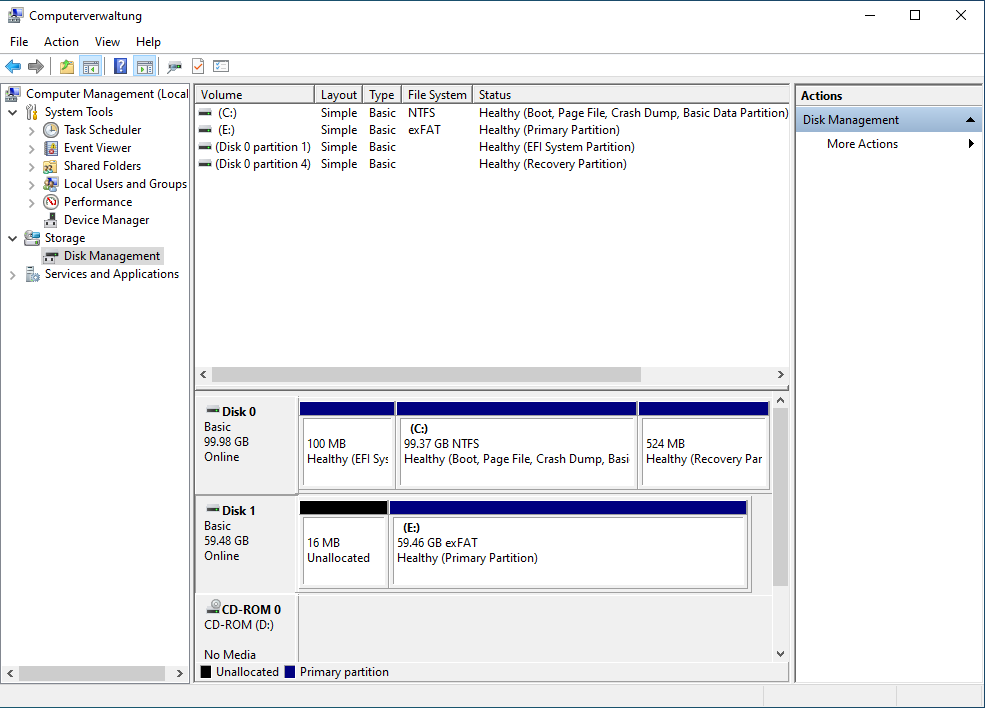This screenshot has width=985, height=708.
Task: Expand Services and Applications node
Action: (13, 274)
